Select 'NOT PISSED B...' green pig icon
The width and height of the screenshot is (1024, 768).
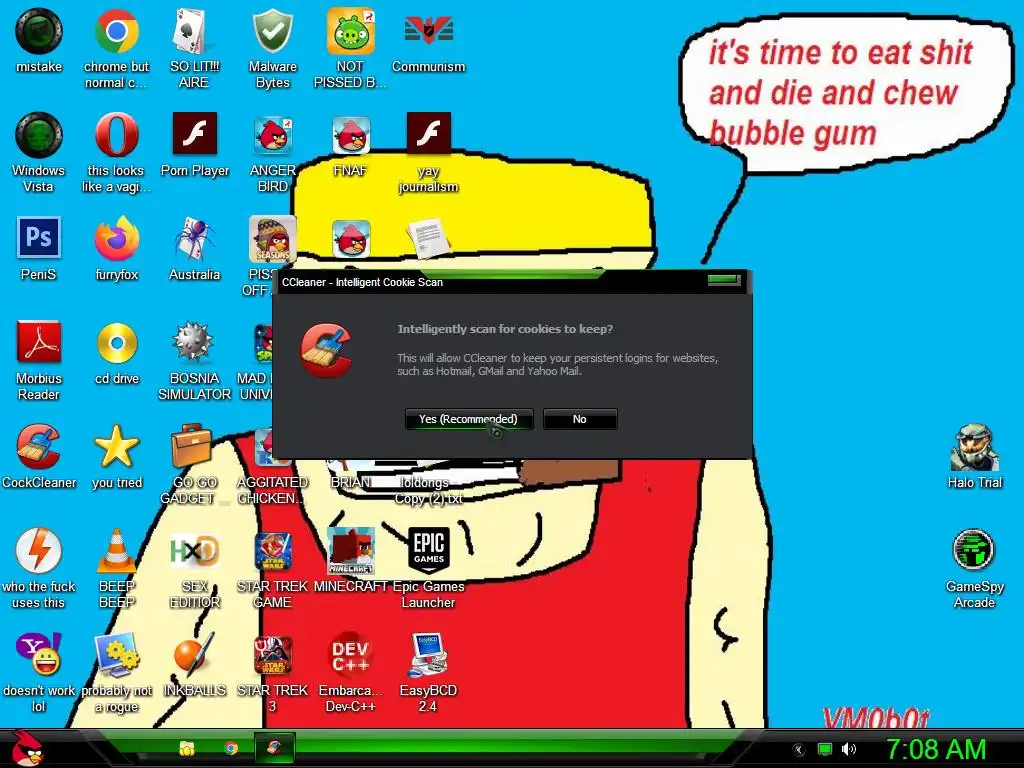click(350, 49)
